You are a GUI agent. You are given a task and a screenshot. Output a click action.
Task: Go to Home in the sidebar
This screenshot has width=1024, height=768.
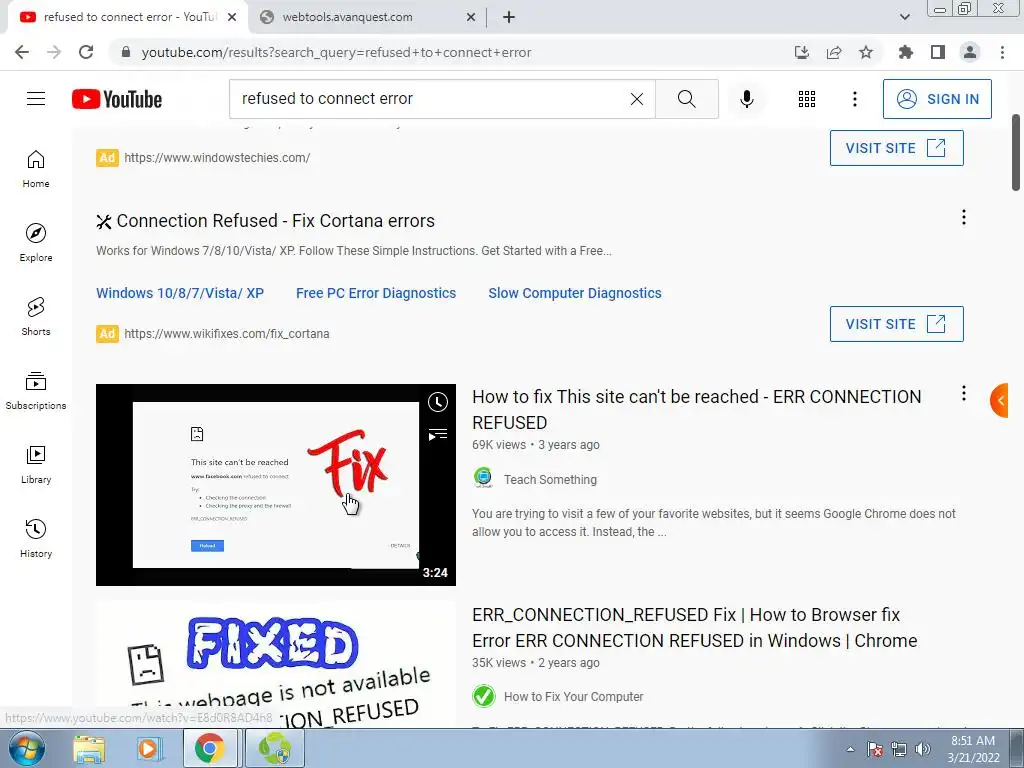tap(36, 168)
